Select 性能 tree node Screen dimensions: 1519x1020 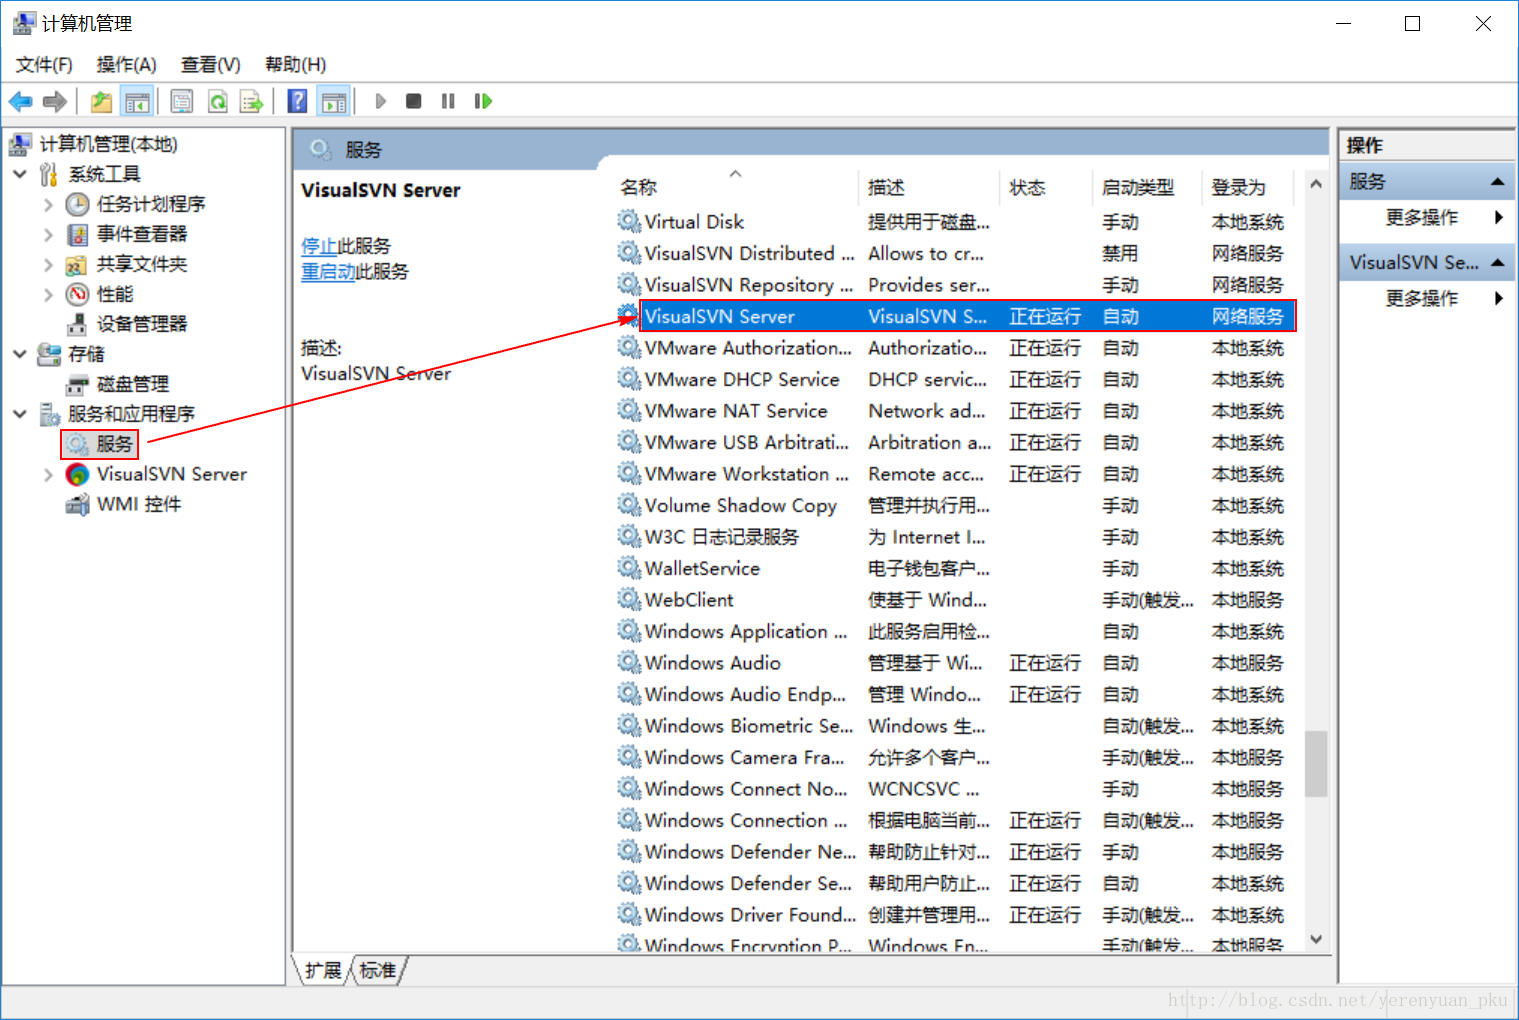115,294
